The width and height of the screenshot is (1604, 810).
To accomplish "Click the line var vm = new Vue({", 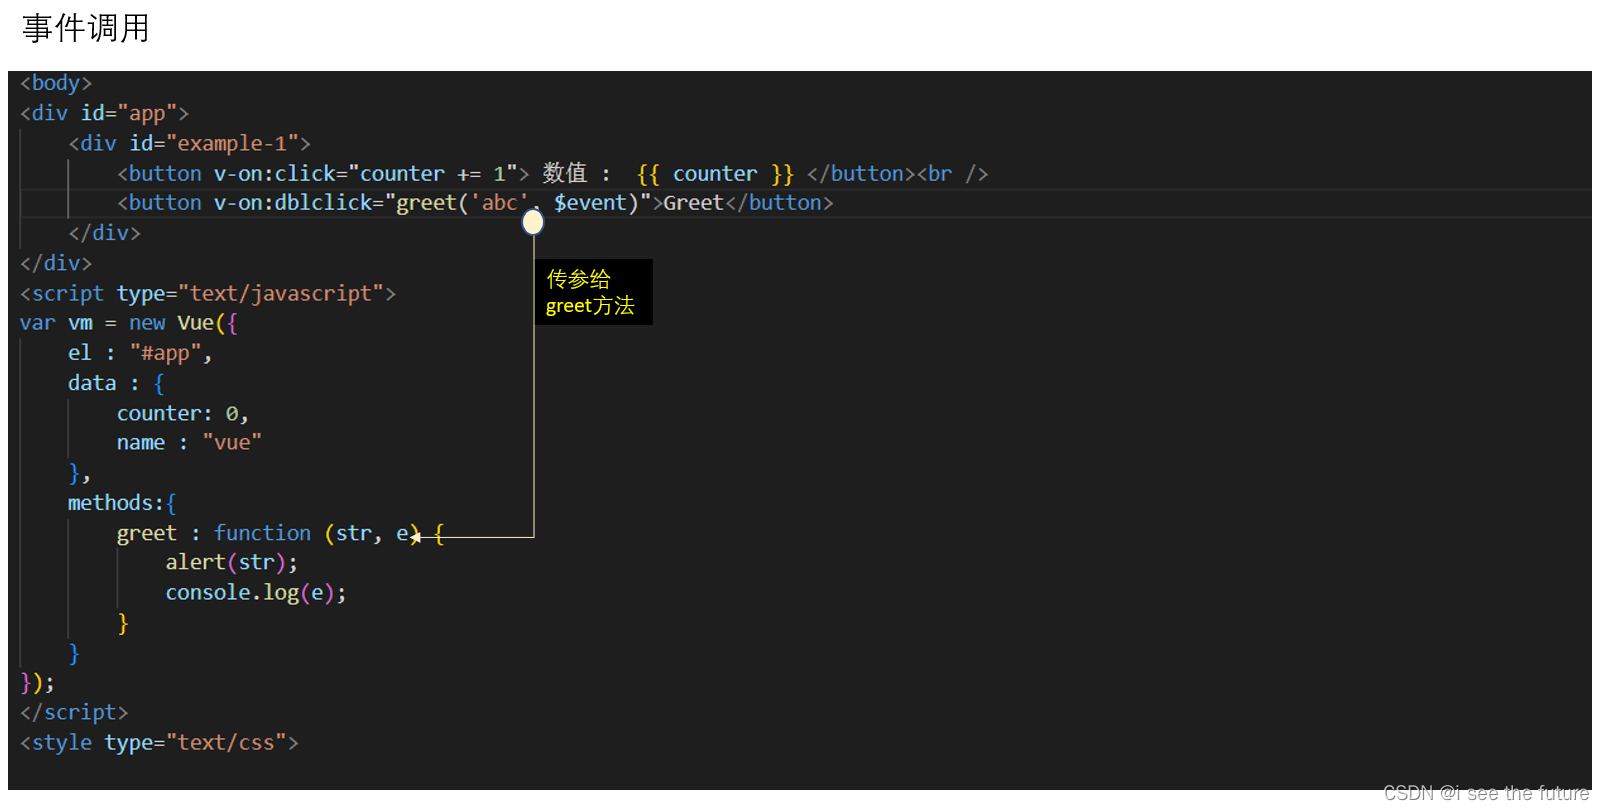I will [129, 323].
